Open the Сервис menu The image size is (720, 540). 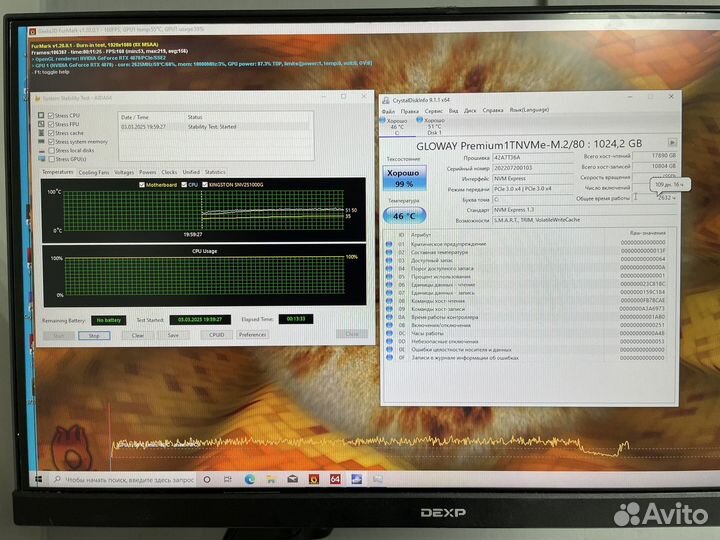point(433,111)
